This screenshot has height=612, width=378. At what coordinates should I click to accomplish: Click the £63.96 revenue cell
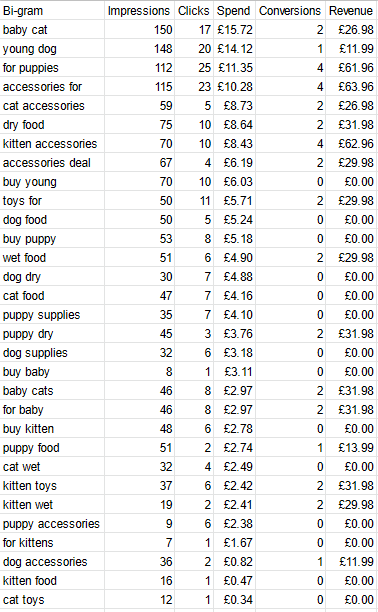(351, 87)
